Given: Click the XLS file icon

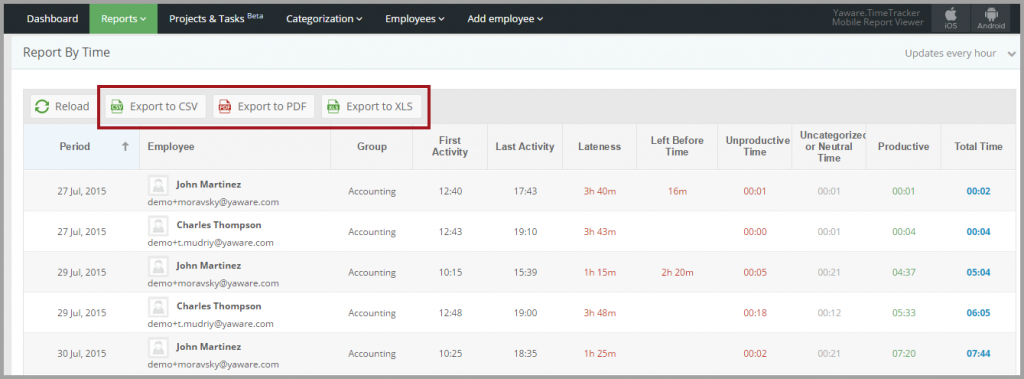Looking at the screenshot, I should [333, 107].
